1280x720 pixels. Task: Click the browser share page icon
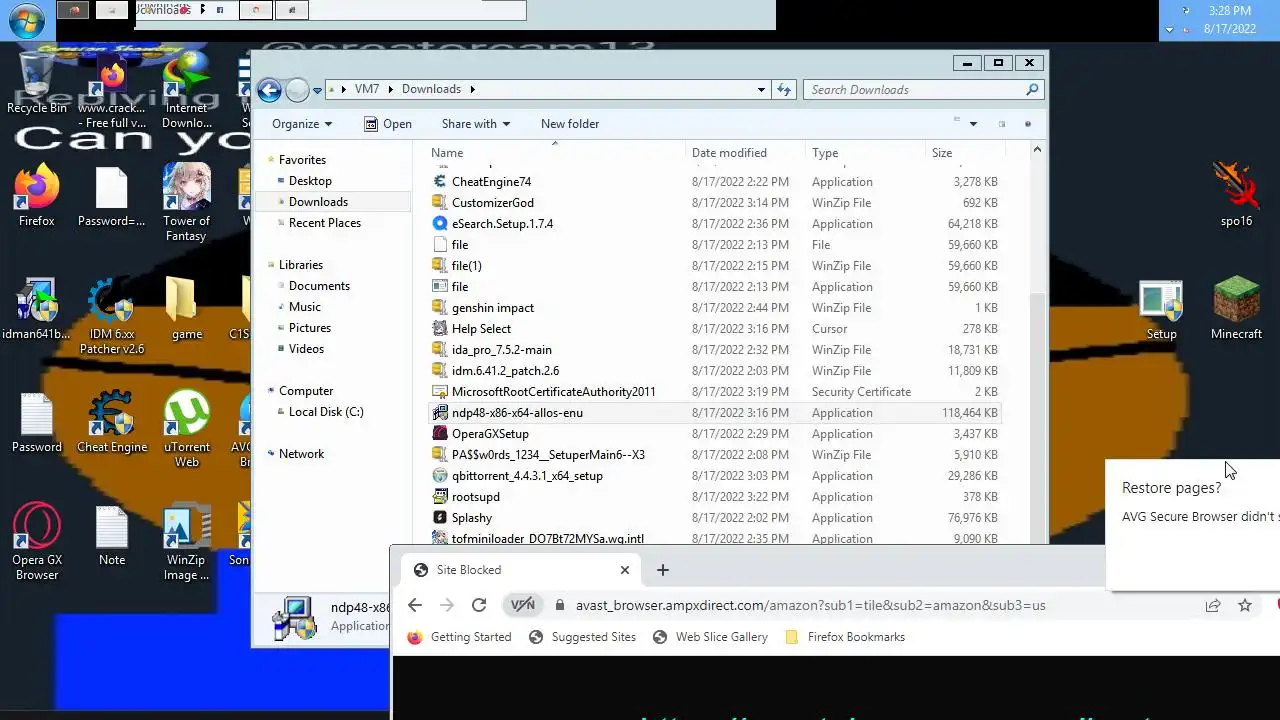tap(1213, 605)
